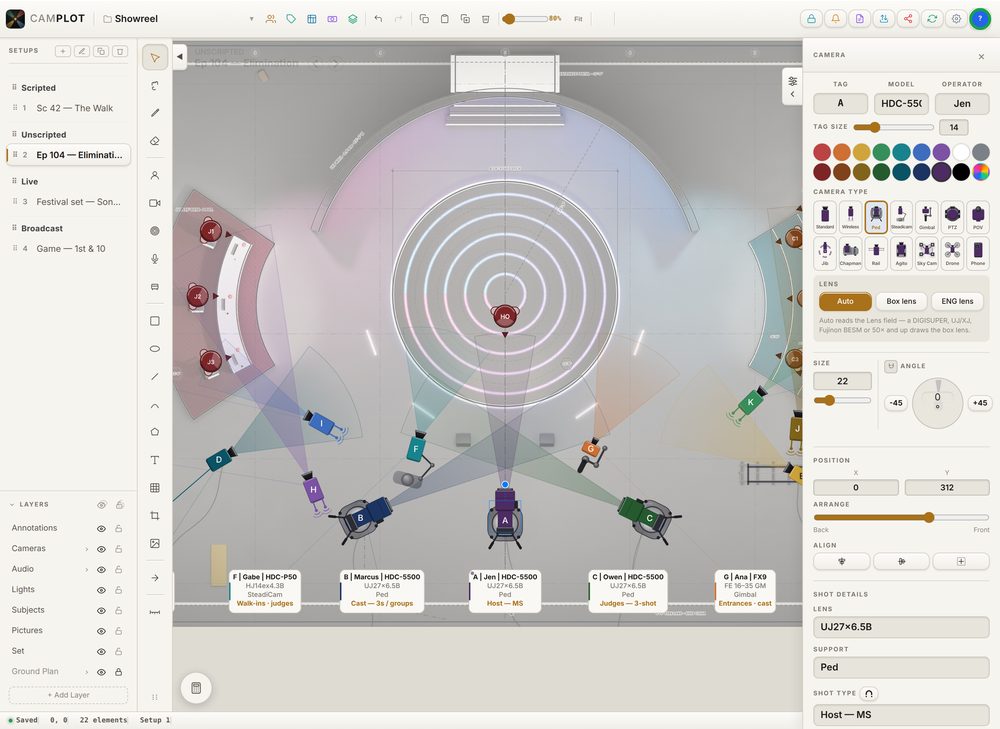Select the text T tool
The width and height of the screenshot is (1000, 729).
[155, 460]
